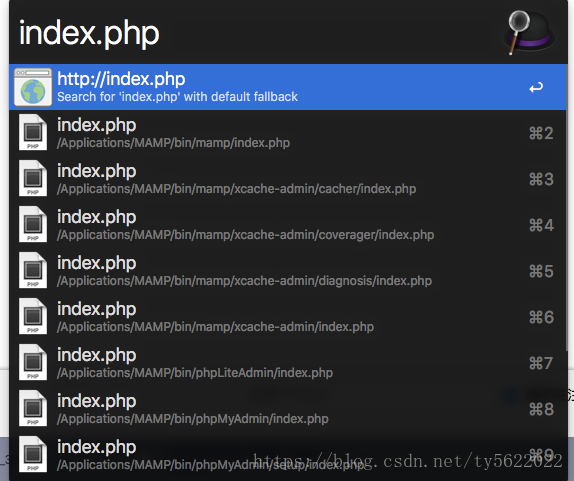Click PHP file icon for the diagnosis/index.php result
The width and height of the screenshot is (574, 481).
[x=33, y=270]
